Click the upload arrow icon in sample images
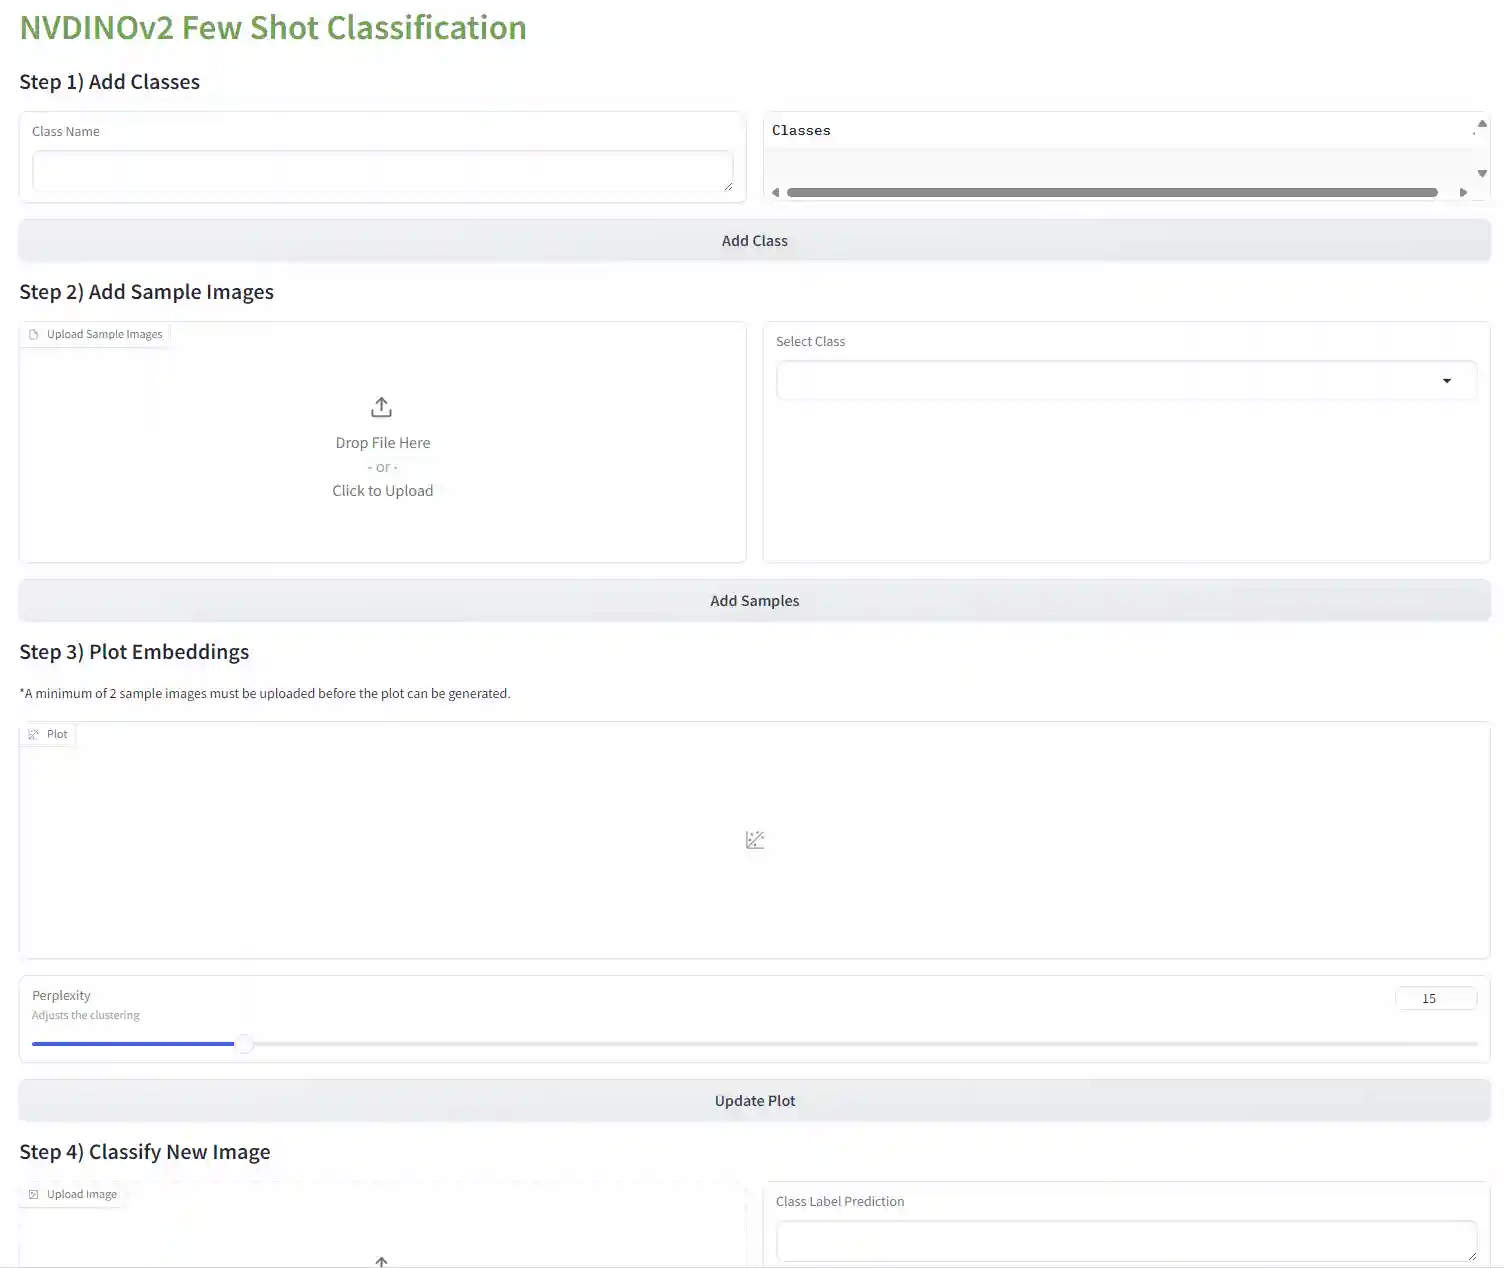The height and width of the screenshot is (1268, 1504). tap(381, 407)
